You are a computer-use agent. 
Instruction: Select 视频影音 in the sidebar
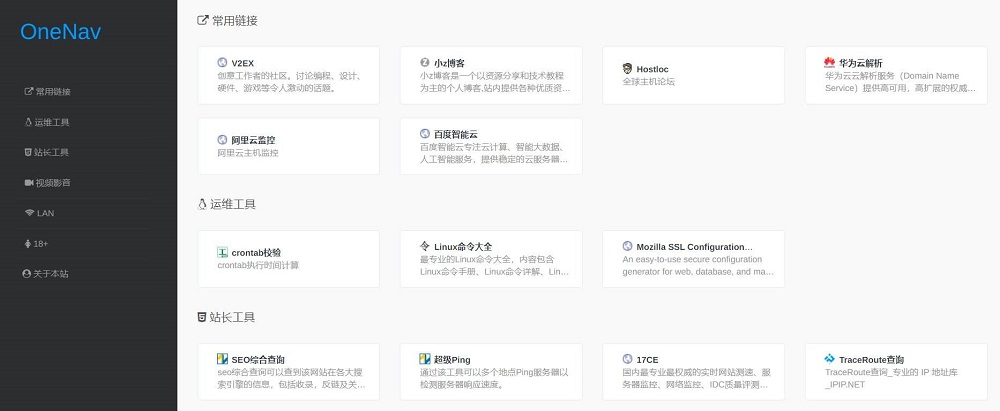[x=48, y=183]
